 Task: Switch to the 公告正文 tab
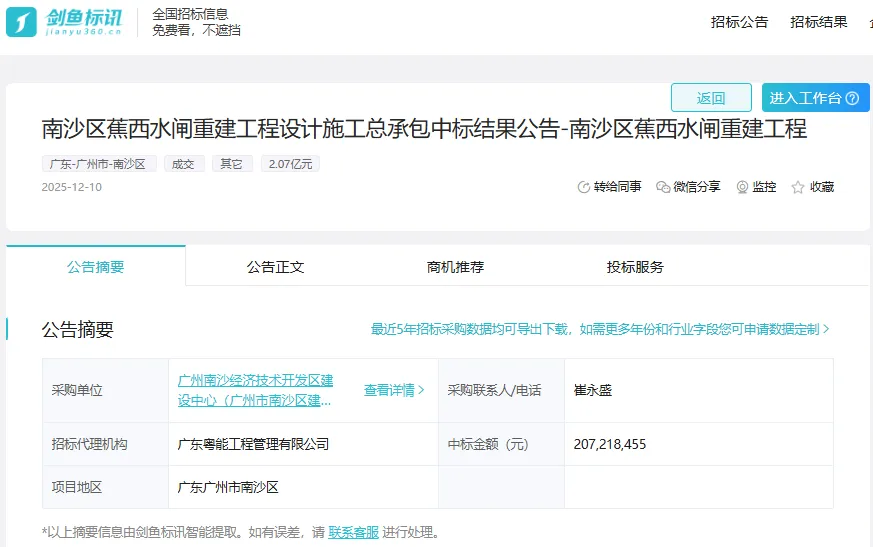(x=275, y=267)
